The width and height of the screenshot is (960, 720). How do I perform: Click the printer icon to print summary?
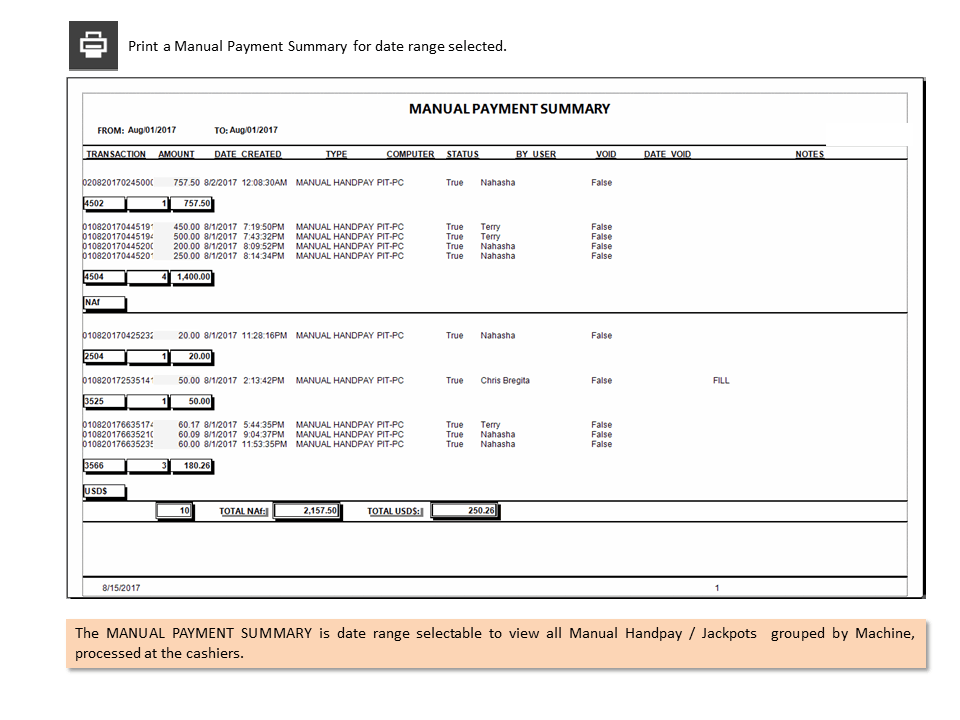pyautogui.click(x=93, y=45)
